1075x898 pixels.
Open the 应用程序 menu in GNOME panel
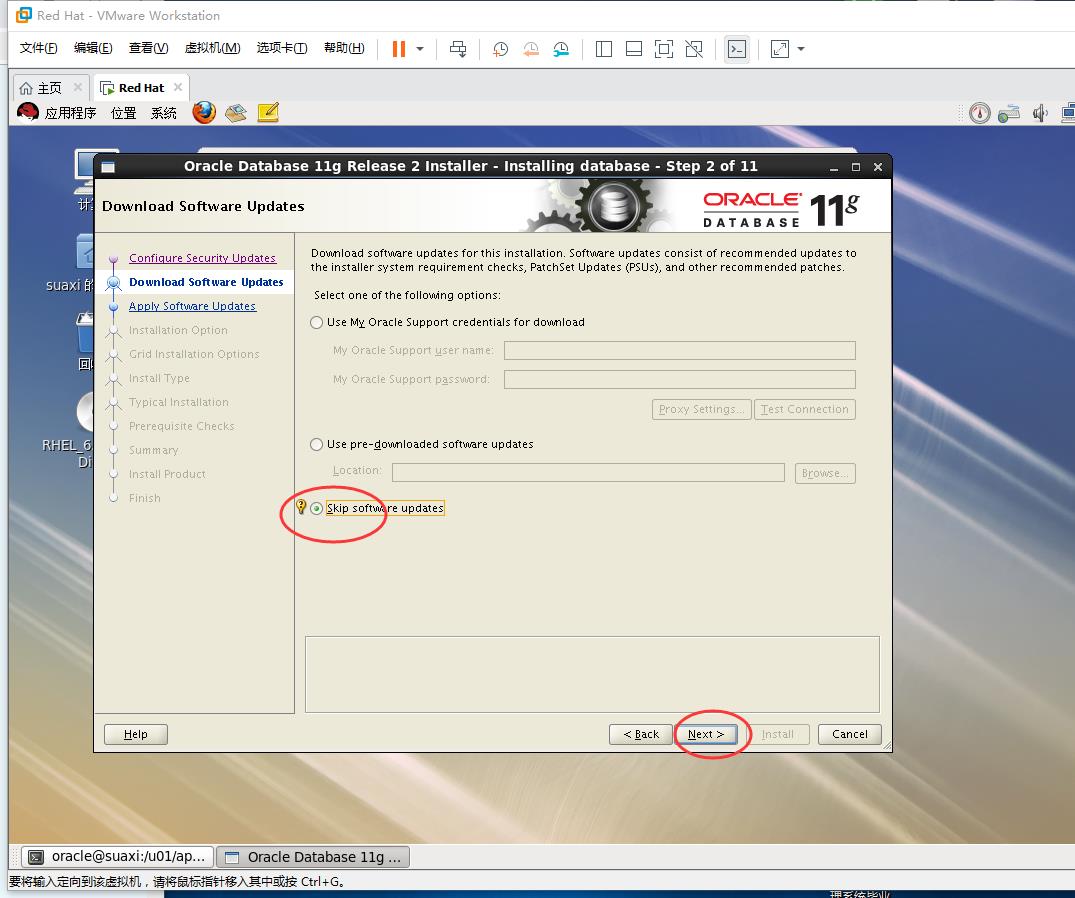coord(70,113)
